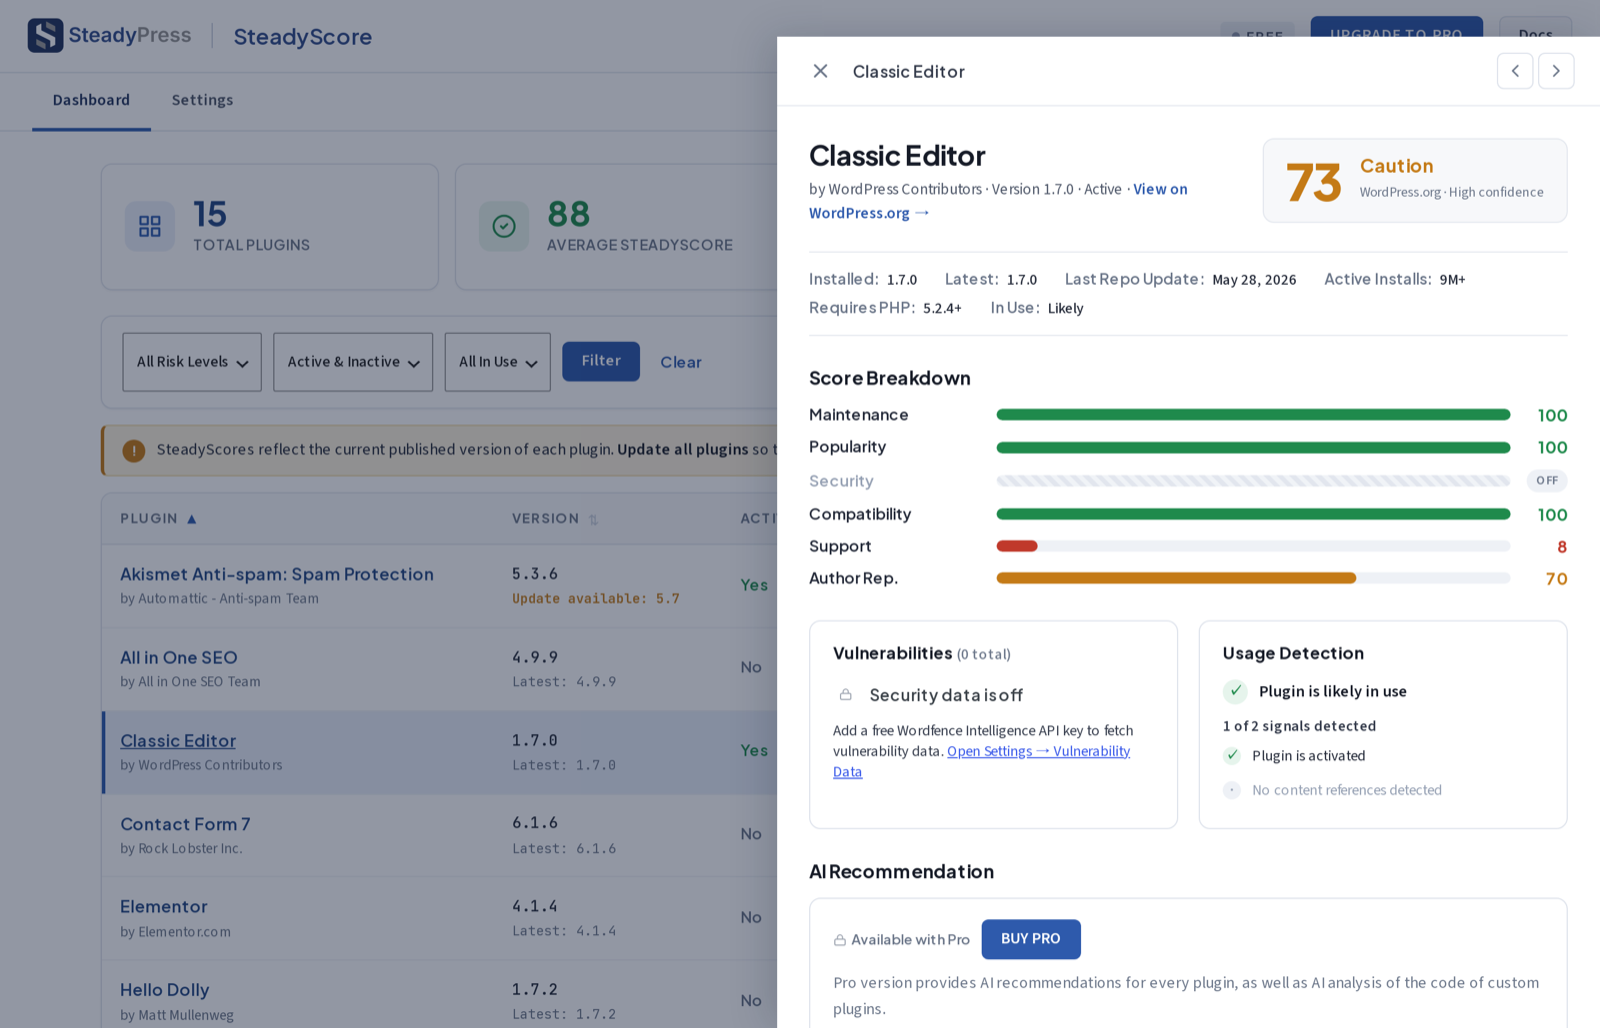Click the VERSION column header
This screenshot has width=1600, height=1028.
point(546,519)
